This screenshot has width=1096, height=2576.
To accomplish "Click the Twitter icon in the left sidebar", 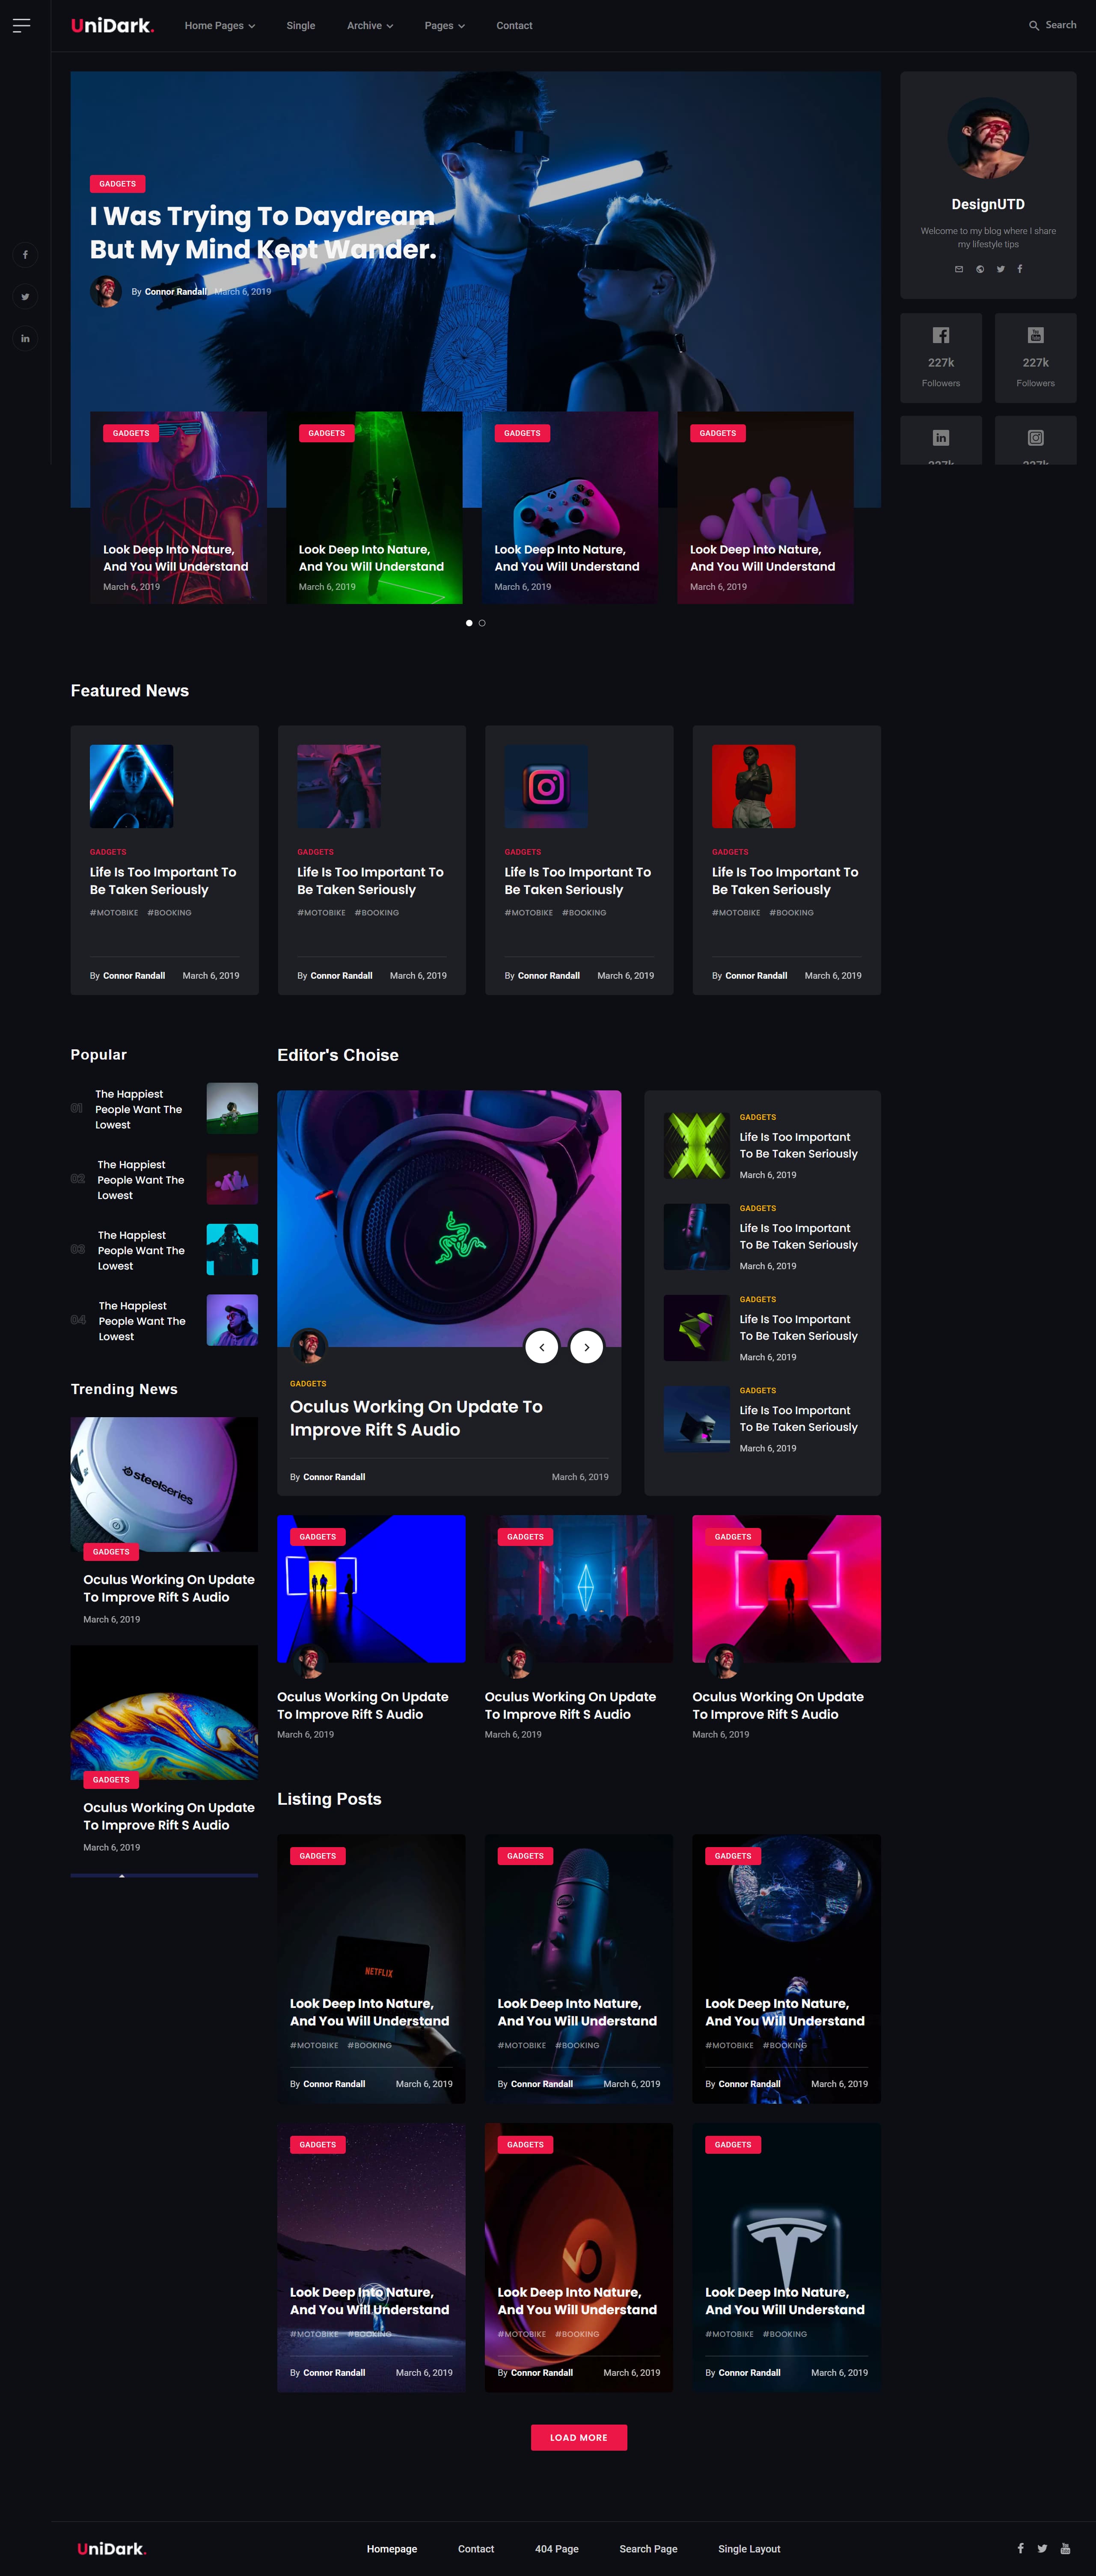I will (x=25, y=297).
